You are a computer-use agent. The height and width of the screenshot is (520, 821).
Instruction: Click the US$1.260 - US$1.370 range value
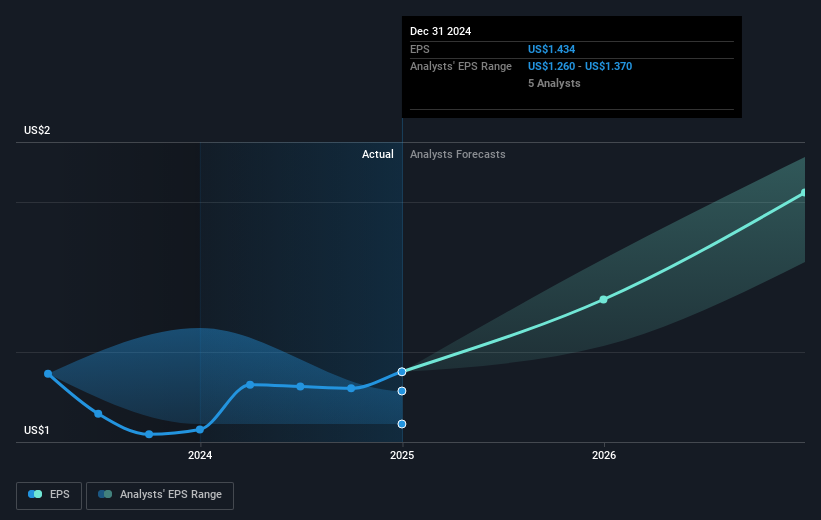pos(580,66)
